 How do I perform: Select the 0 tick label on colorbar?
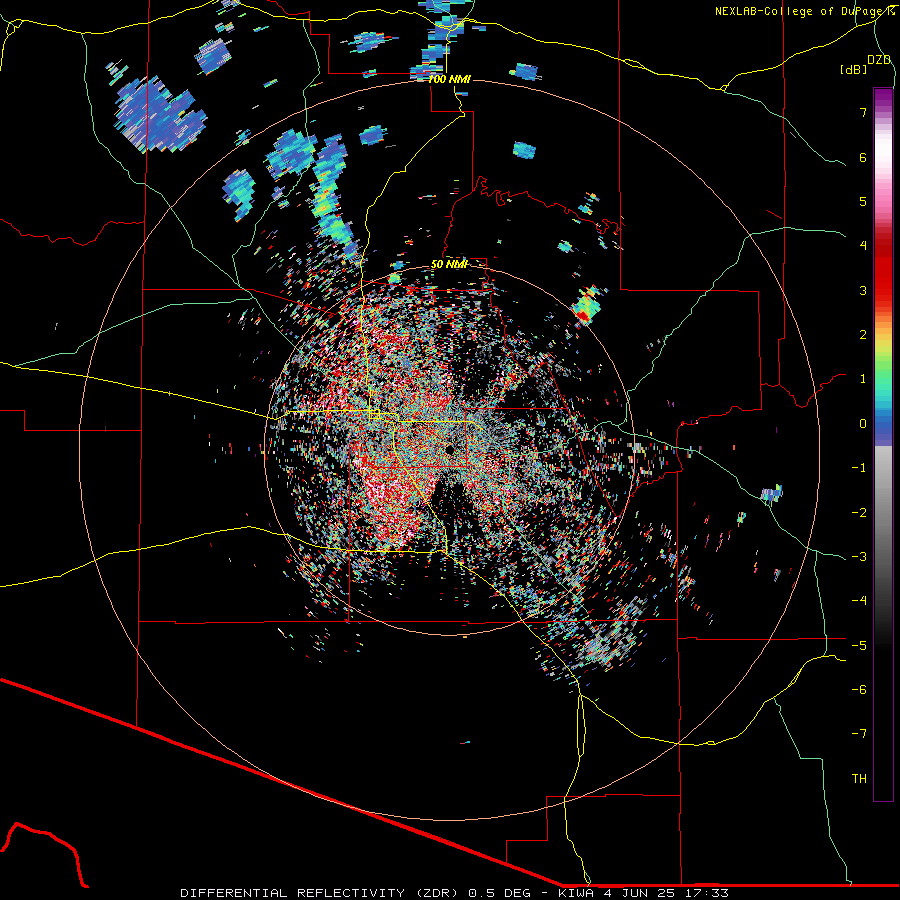tap(863, 424)
